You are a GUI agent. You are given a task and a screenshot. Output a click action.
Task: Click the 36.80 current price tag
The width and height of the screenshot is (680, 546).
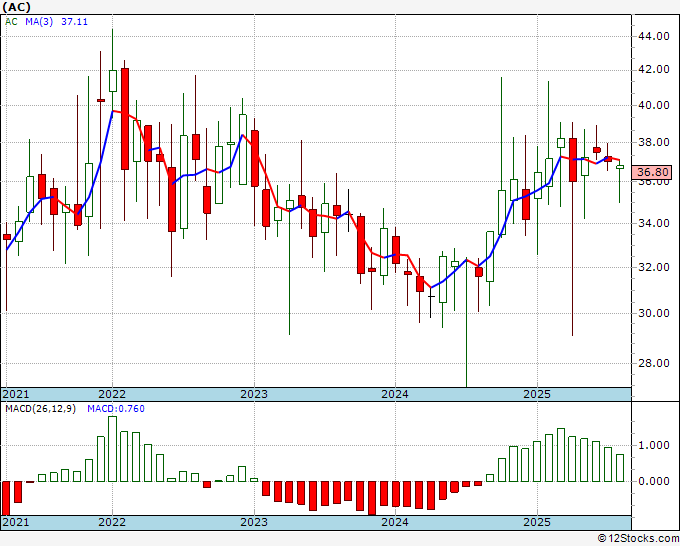click(x=653, y=172)
